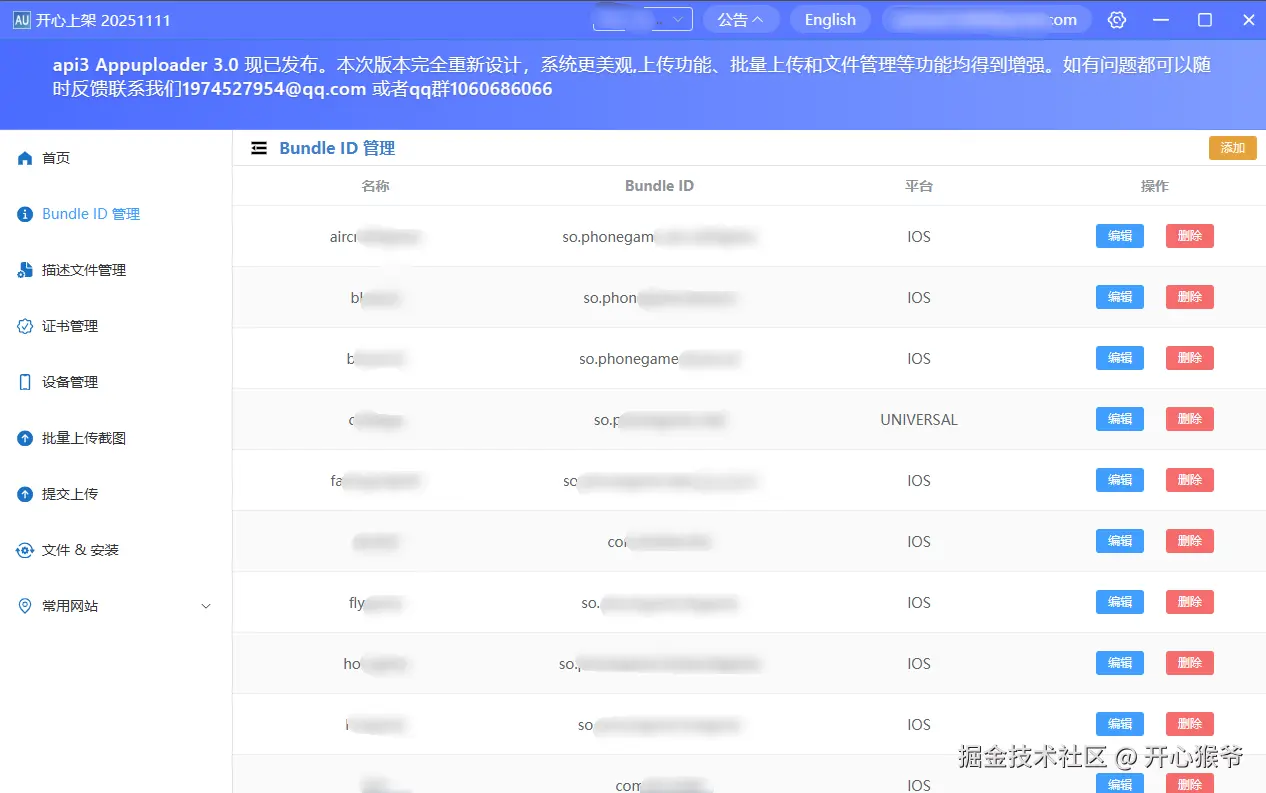Click 删除 in the airc… row
1266x793 pixels.
click(1190, 236)
